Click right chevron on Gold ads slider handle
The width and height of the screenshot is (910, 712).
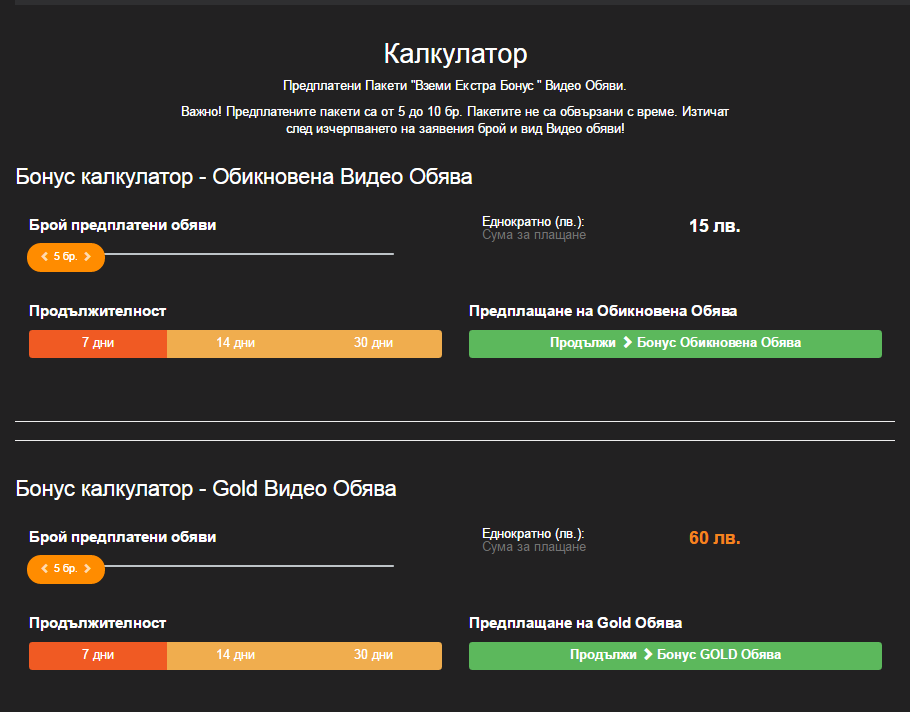88,569
